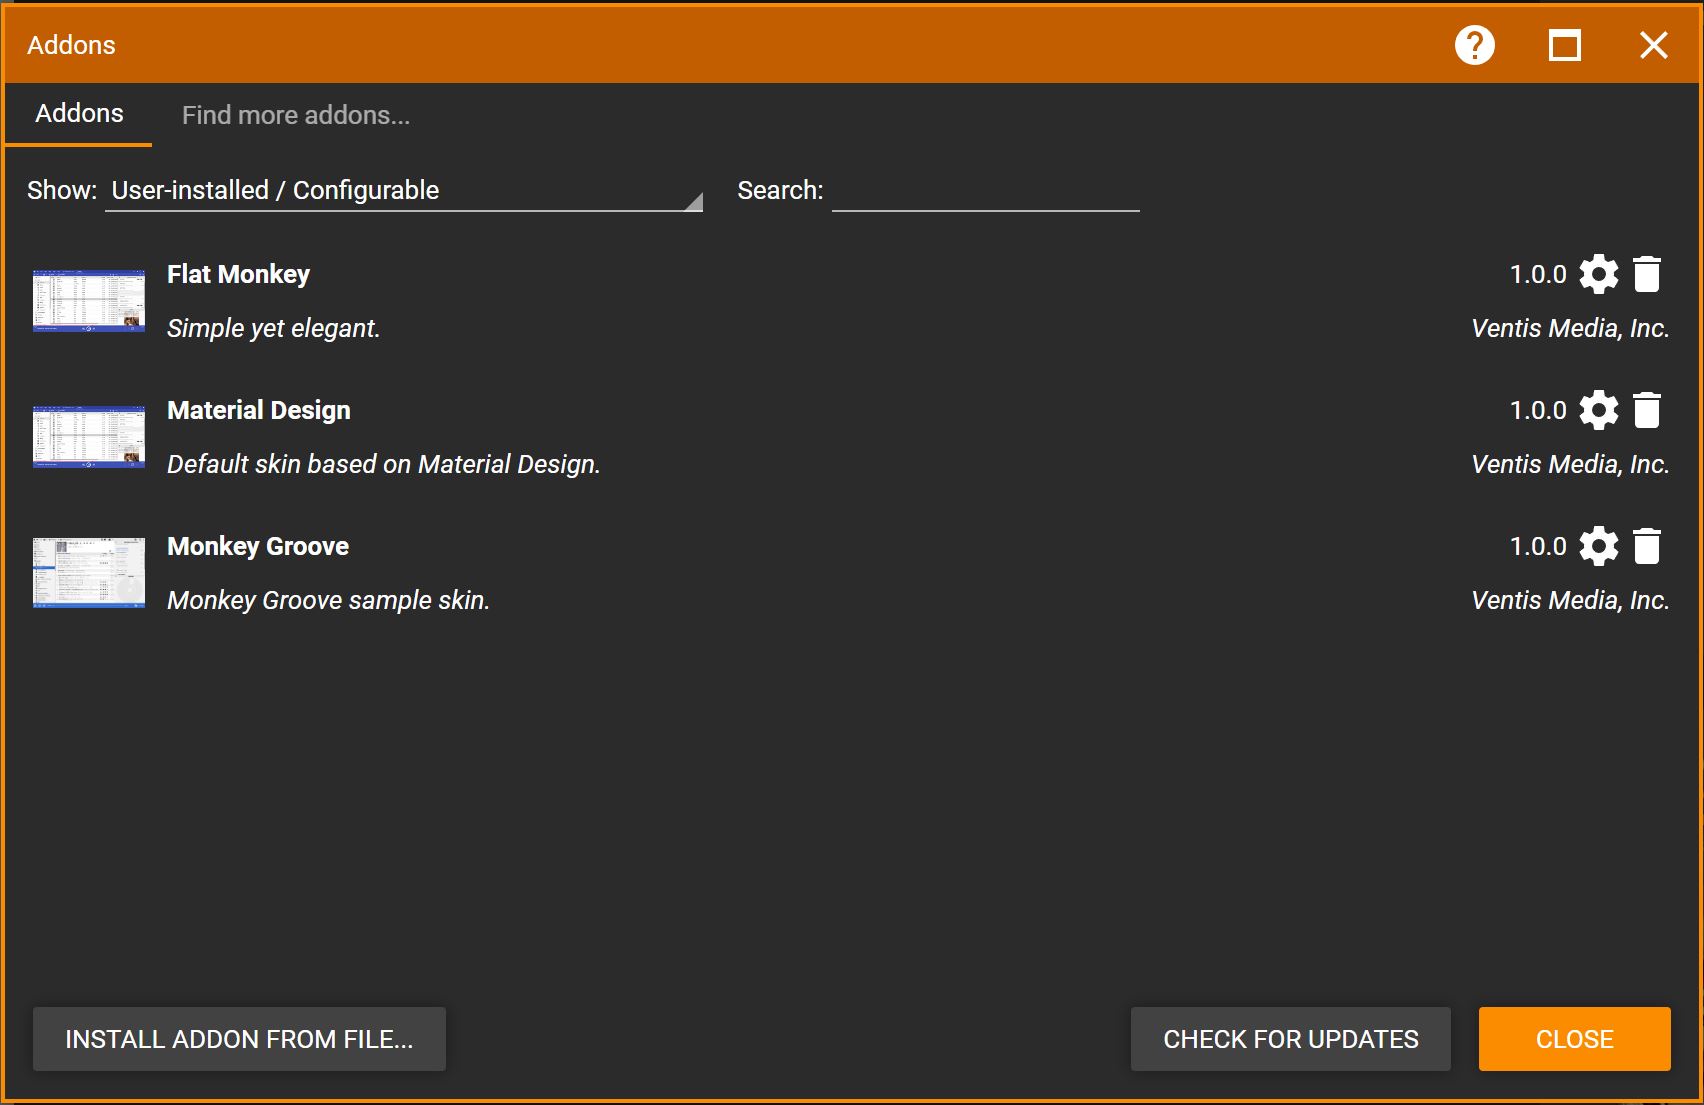The height and width of the screenshot is (1105, 1704).
Task: Select the Material Design preview thumbnail
Action: click(89, 436)
